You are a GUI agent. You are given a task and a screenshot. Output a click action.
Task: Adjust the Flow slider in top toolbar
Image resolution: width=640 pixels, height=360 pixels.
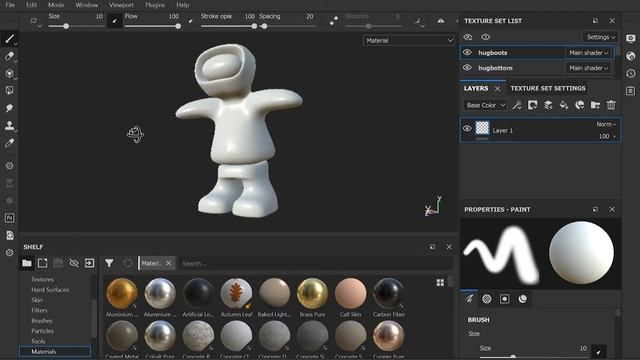152,26
